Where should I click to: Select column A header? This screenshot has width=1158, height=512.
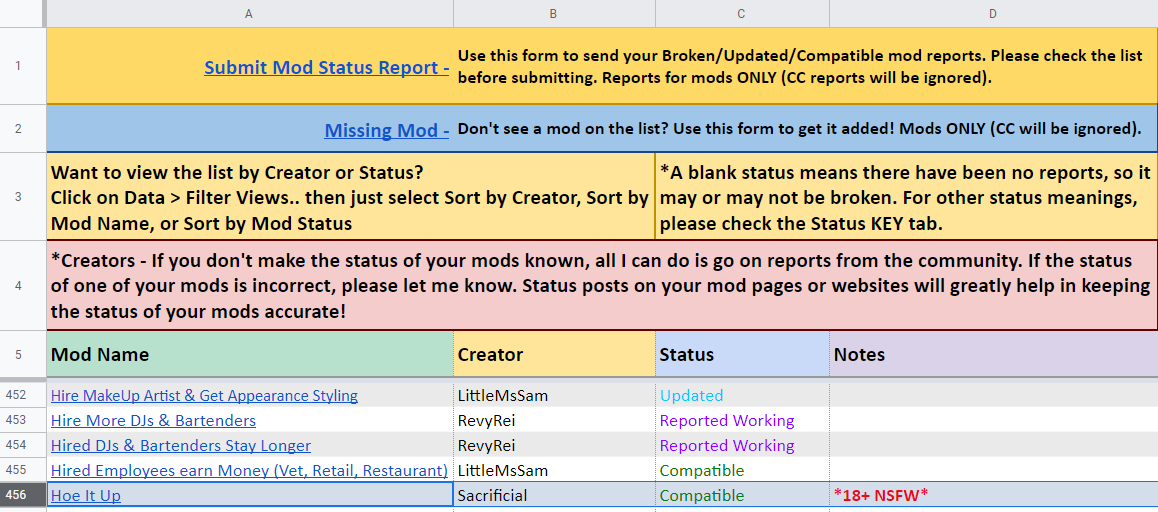click(x=250, y=13)
